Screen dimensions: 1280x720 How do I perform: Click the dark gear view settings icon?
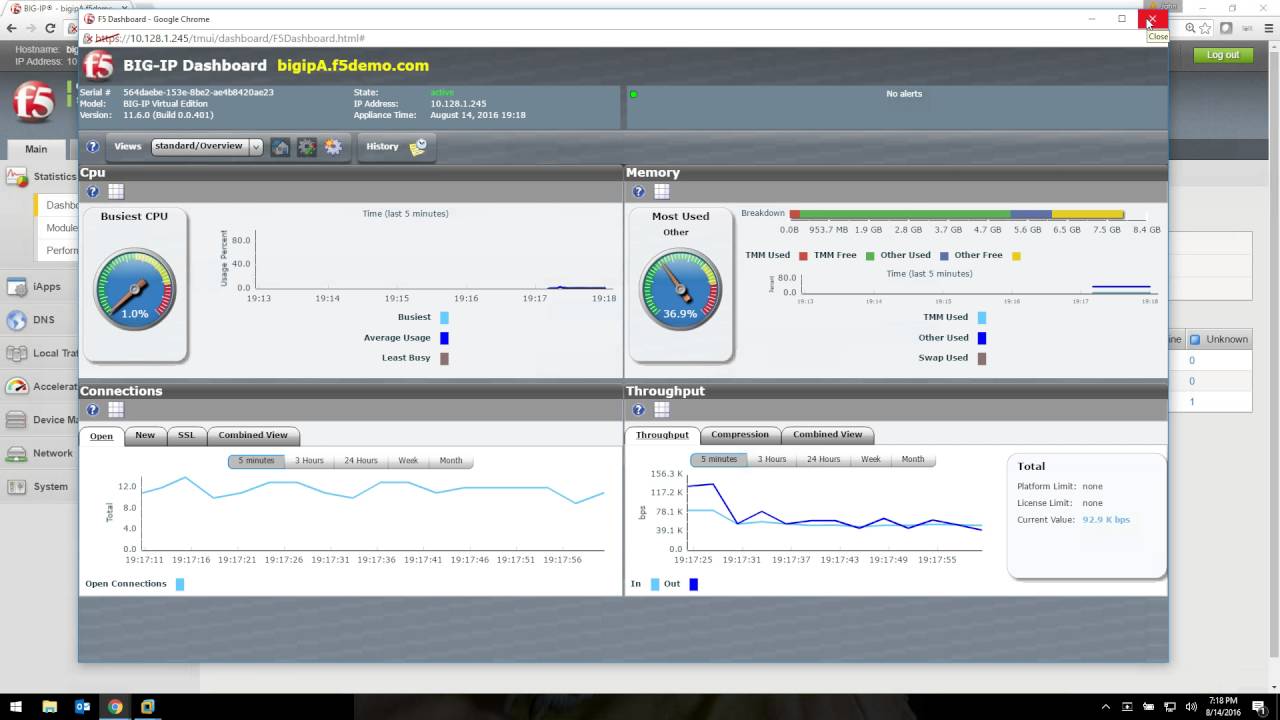click(307, 147)
